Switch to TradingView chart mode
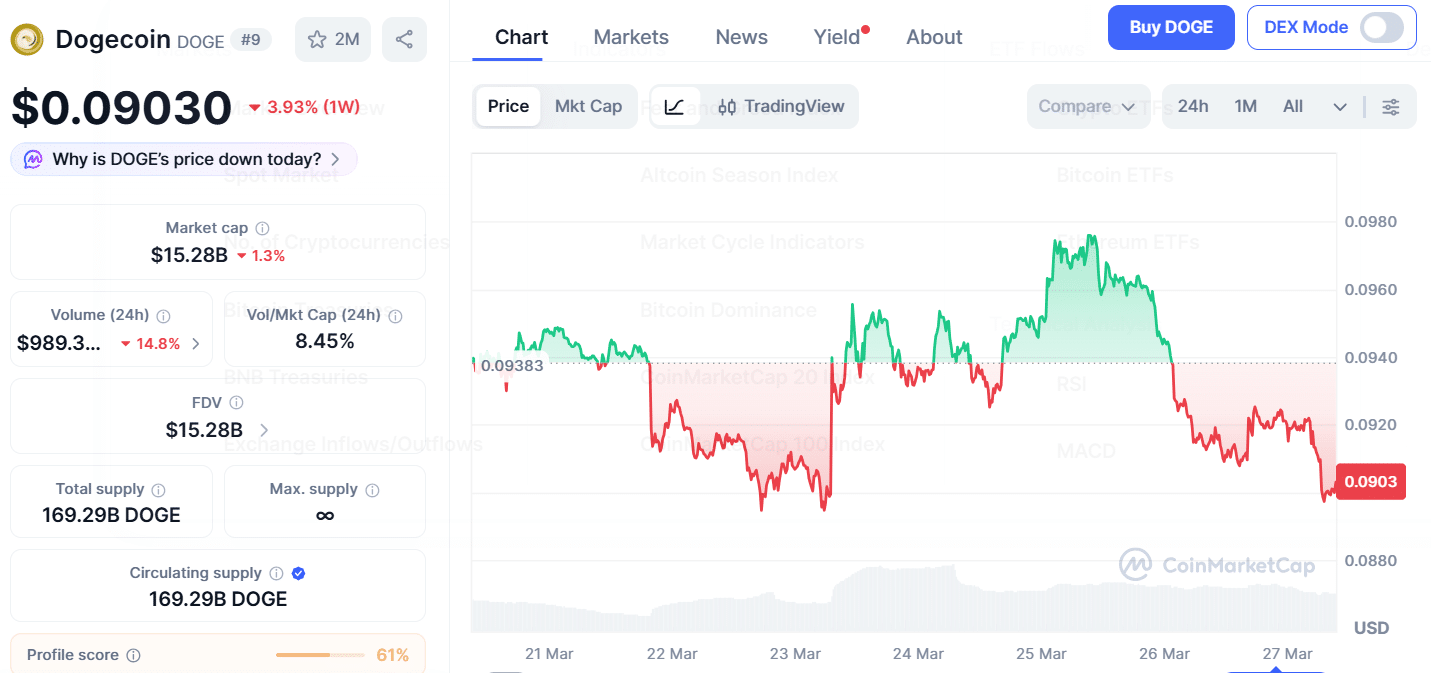Image resolution: width=1431 pixels, height=673 pixels. coord(782,107)
